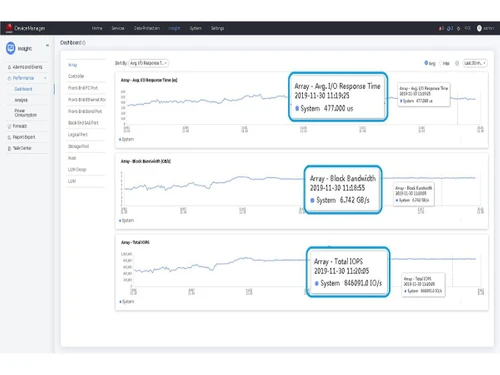Screen dimensions: 500x375
Task: Select the LUN Group tab
Action: (x=77, y=170)
